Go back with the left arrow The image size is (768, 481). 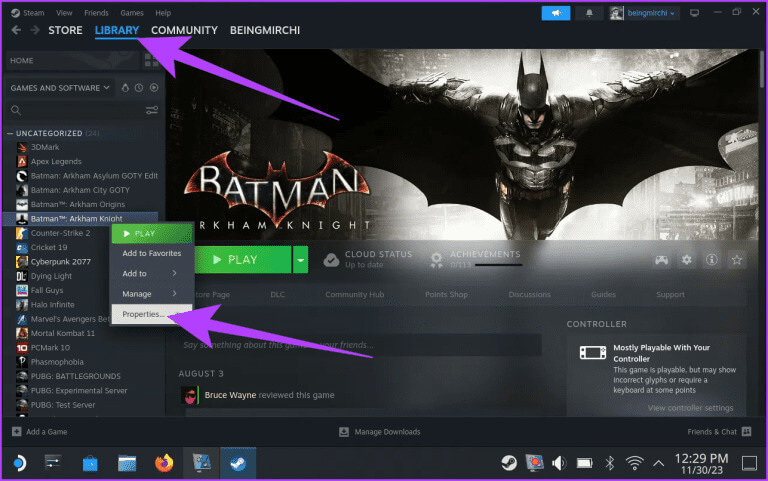coord(16,30)
